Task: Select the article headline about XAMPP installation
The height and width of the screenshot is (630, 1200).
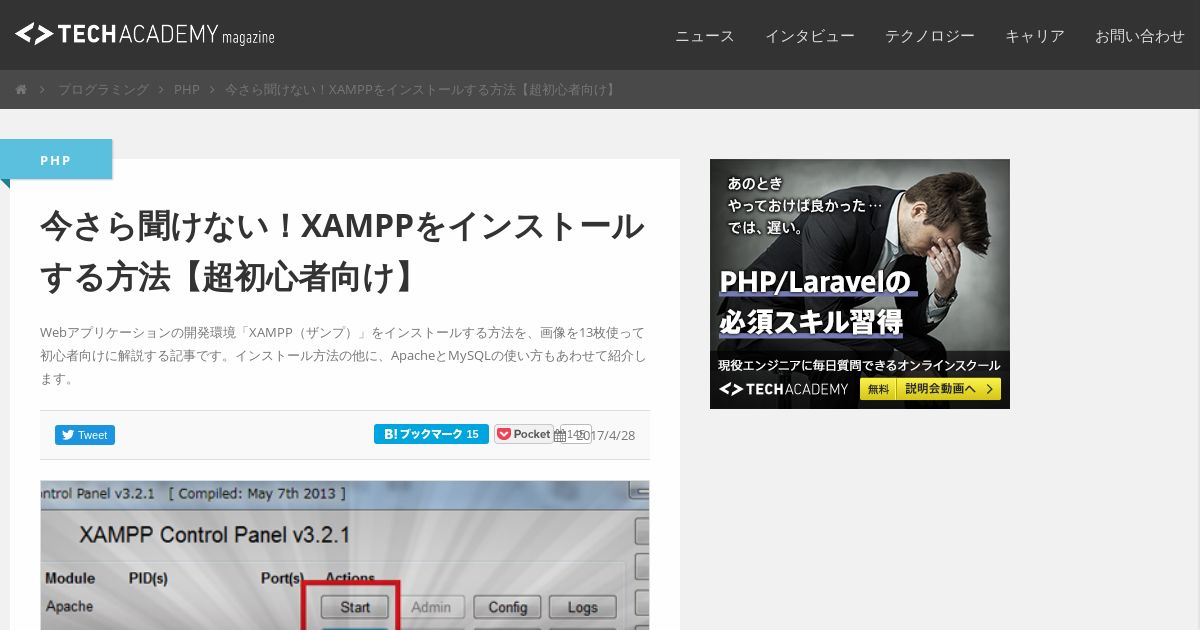Action: coord(343,252)
